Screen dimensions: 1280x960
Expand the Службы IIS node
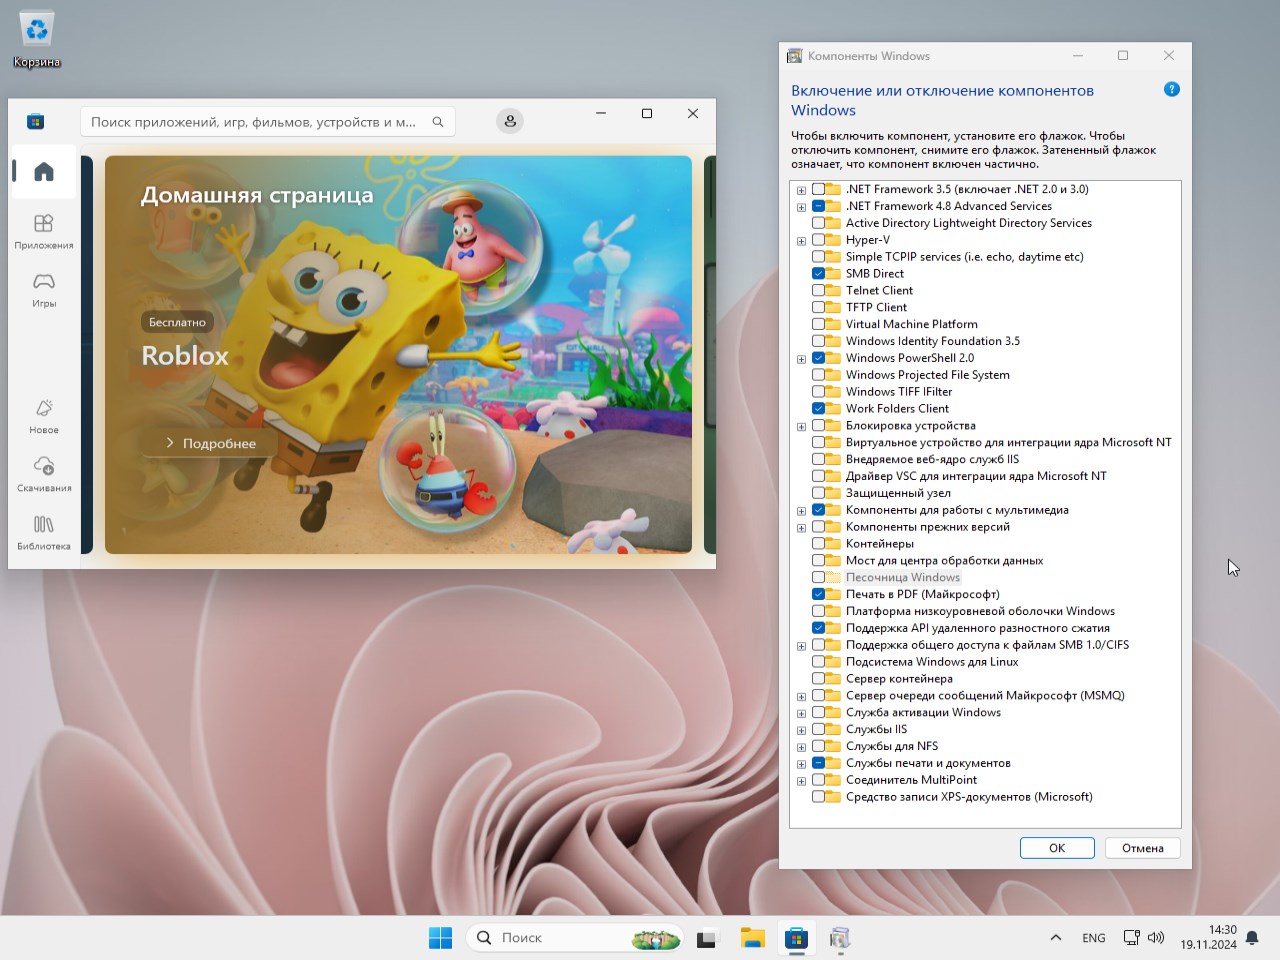pyautogui.click(x=801, y=730)
